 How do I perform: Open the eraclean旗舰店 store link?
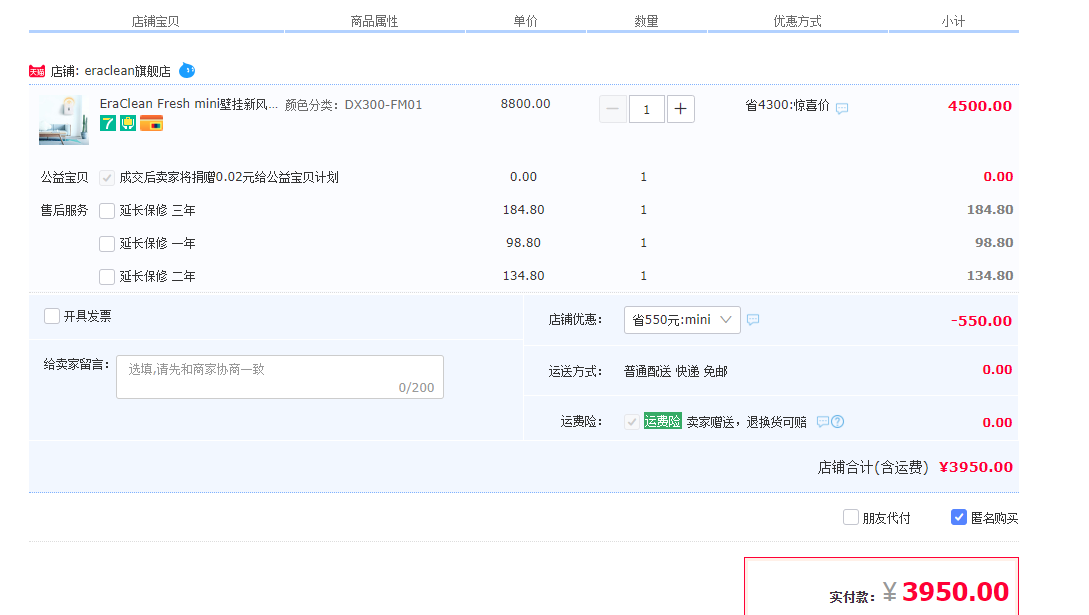coord(127,71)
